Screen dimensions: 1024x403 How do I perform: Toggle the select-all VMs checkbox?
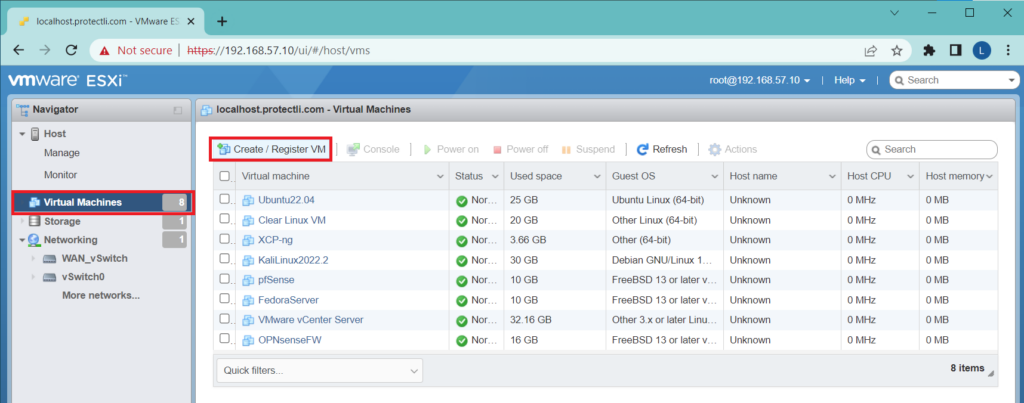[x=225, y=176]
